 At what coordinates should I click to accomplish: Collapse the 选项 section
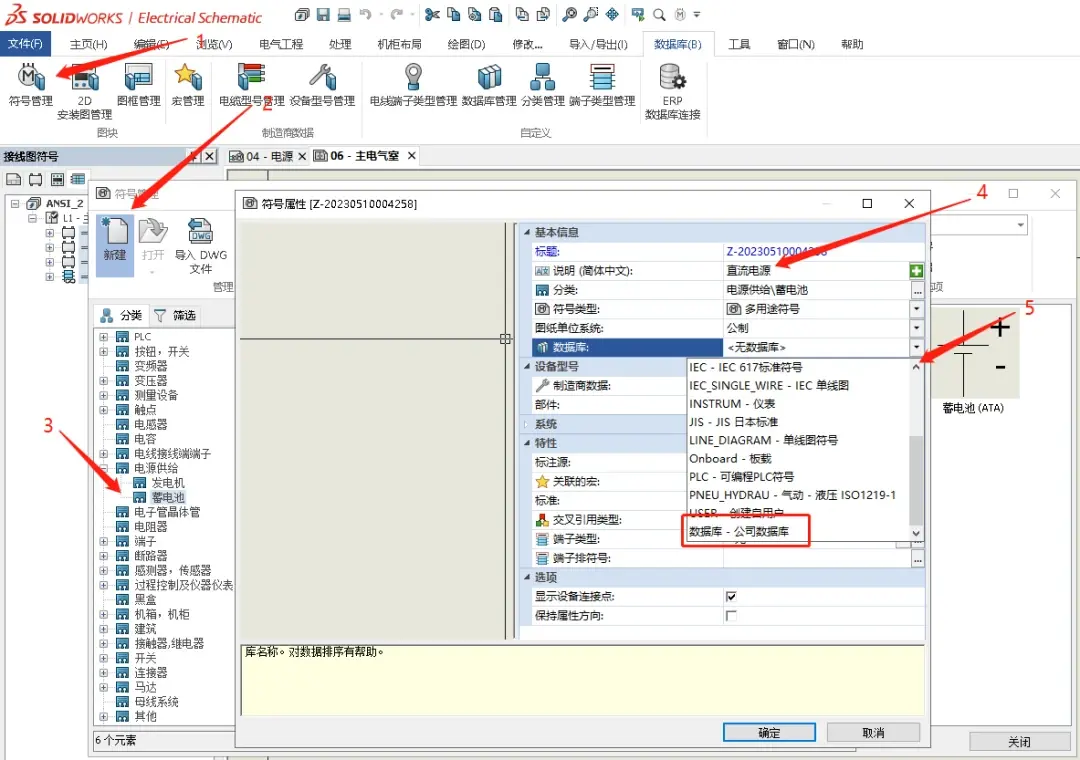tap(527, 577)
